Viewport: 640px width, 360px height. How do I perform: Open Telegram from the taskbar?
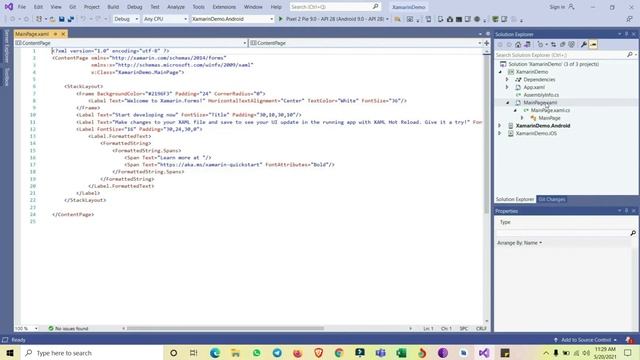(277, 353)
